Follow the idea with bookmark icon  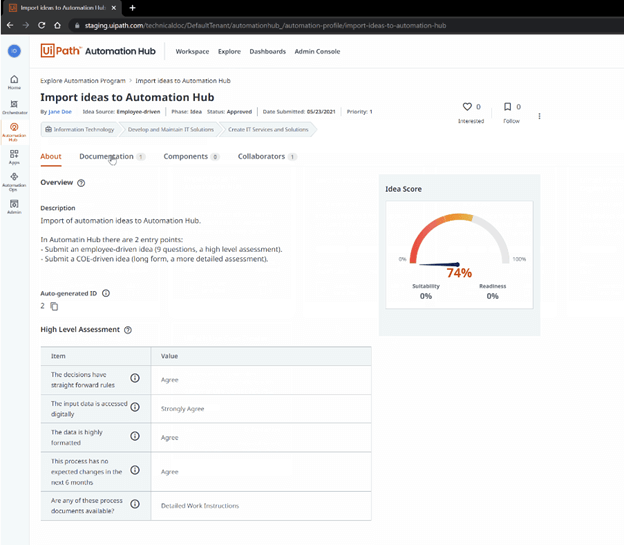tap(507, 107)
